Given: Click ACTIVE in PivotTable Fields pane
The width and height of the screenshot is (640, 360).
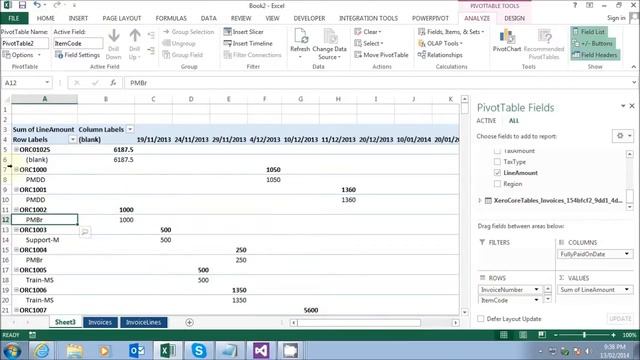Looking at the screenshot, I should coord(486,120).
